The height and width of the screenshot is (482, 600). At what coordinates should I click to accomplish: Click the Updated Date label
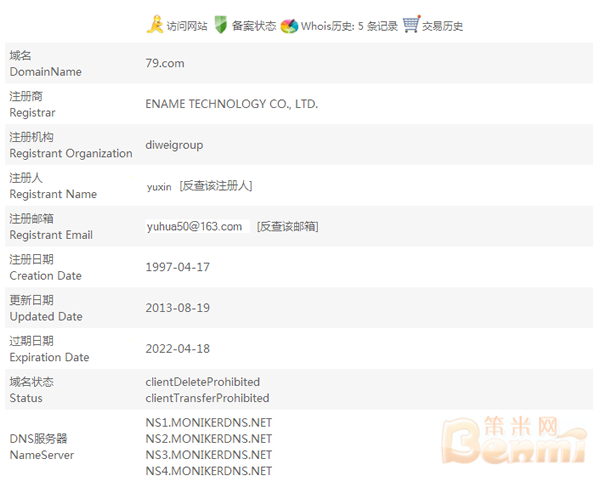coord(46,317)
